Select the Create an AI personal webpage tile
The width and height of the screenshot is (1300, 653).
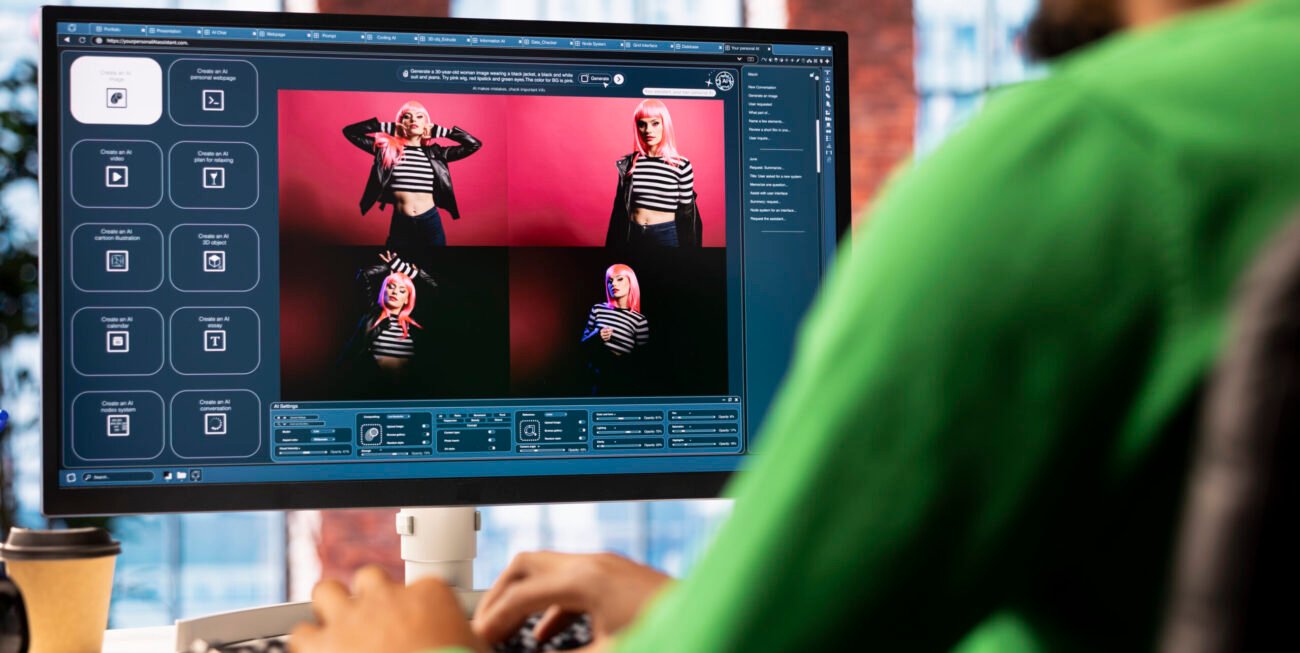(214, 91)
